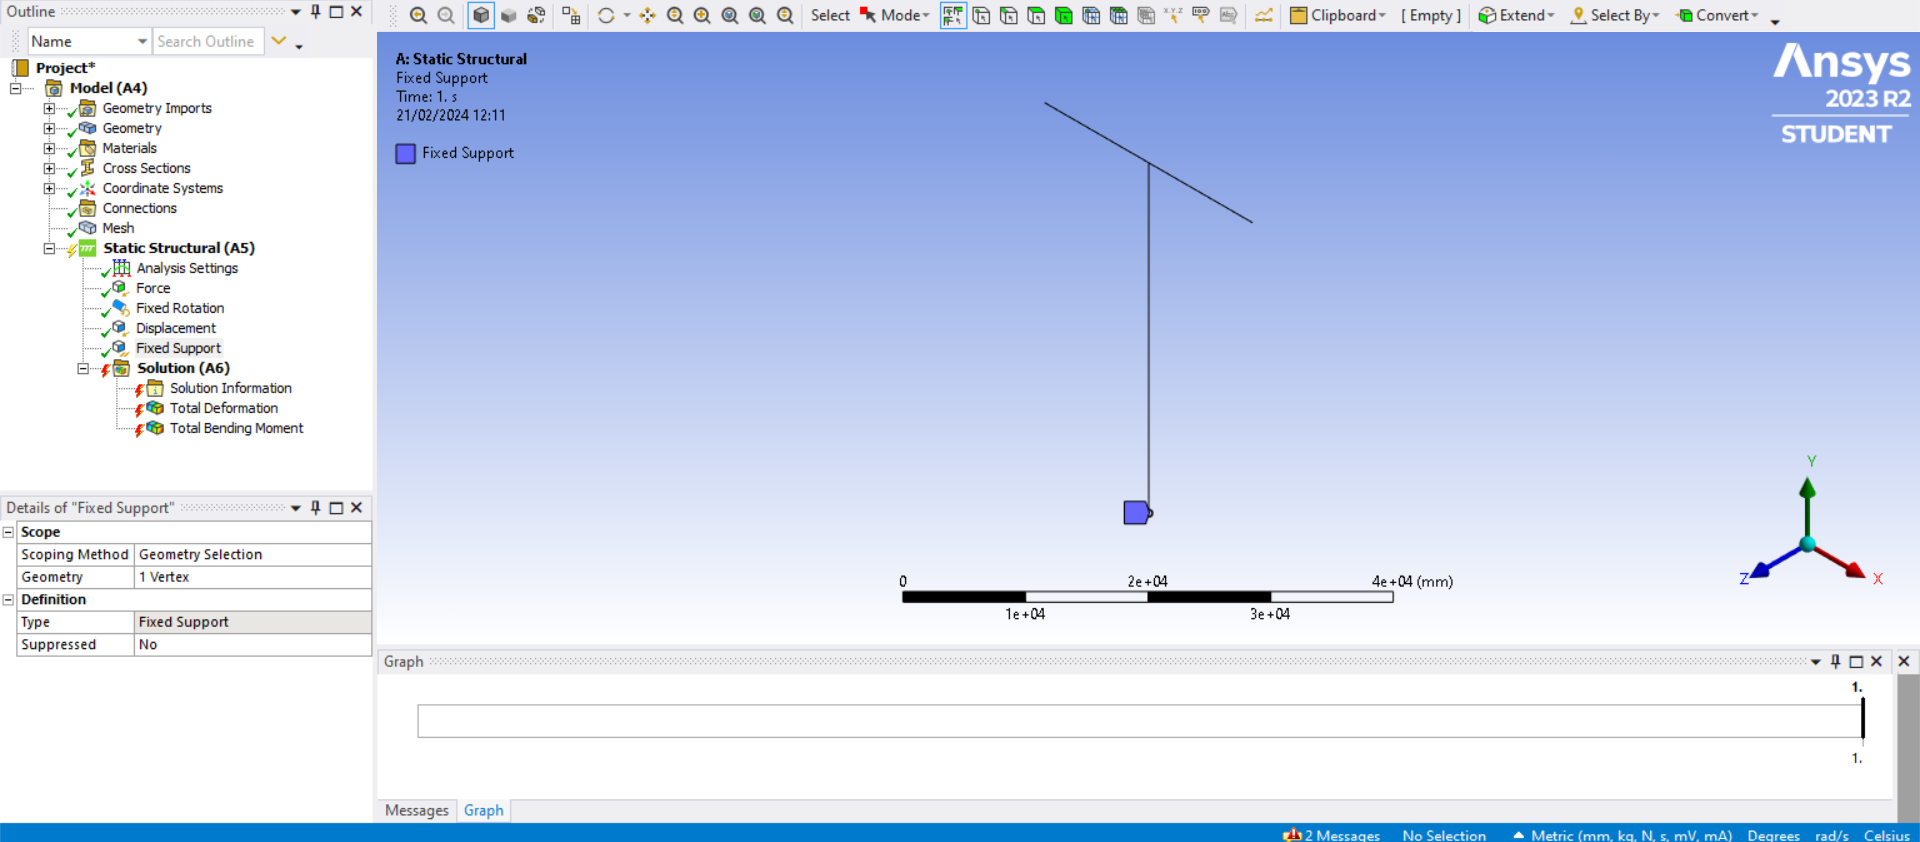Click the Fixed Support legend color swatch
Viewport: 1920px width, 842px height.
pyautogui.click(x=405, y=153)
